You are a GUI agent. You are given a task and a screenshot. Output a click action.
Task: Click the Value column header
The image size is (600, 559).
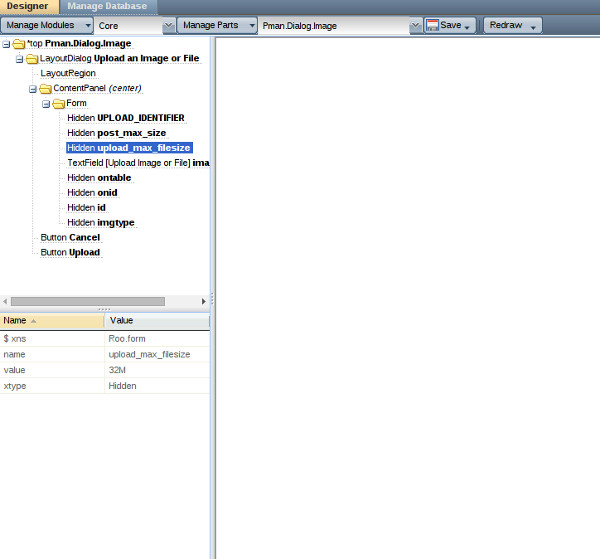tap(157, 321)
